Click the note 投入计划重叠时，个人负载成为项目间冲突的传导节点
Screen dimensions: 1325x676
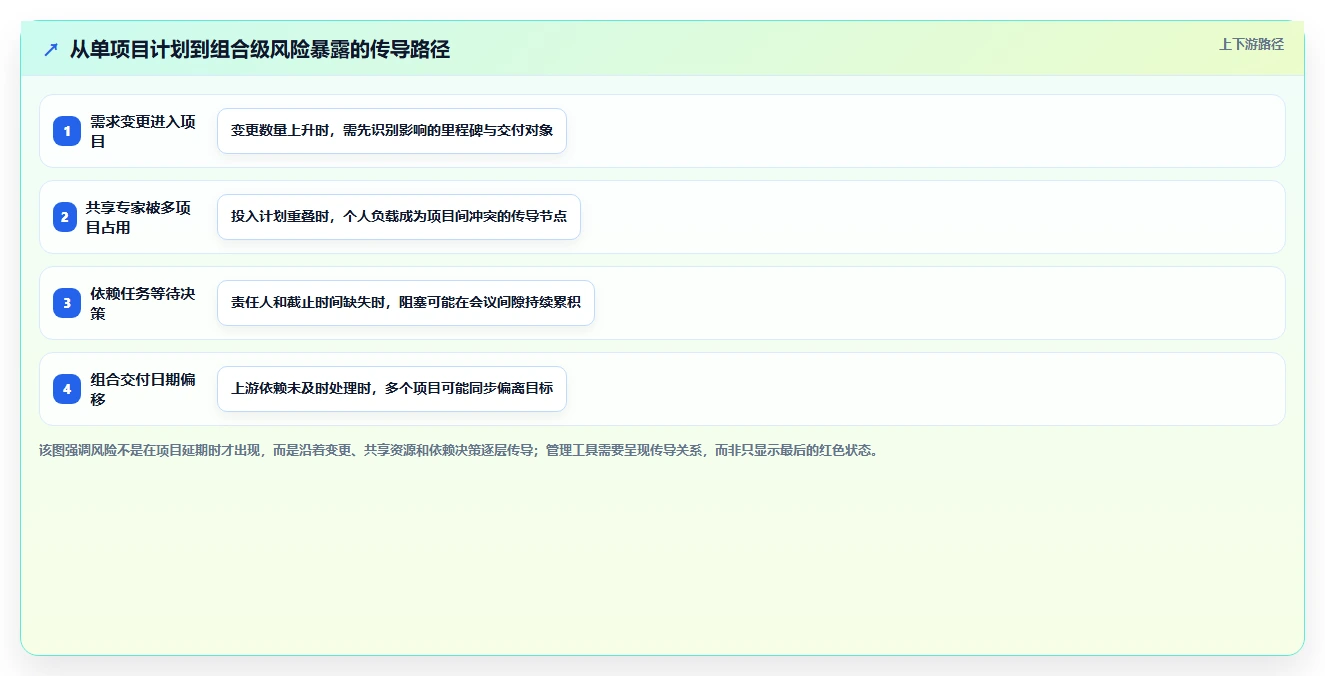[x=399, y=217]
